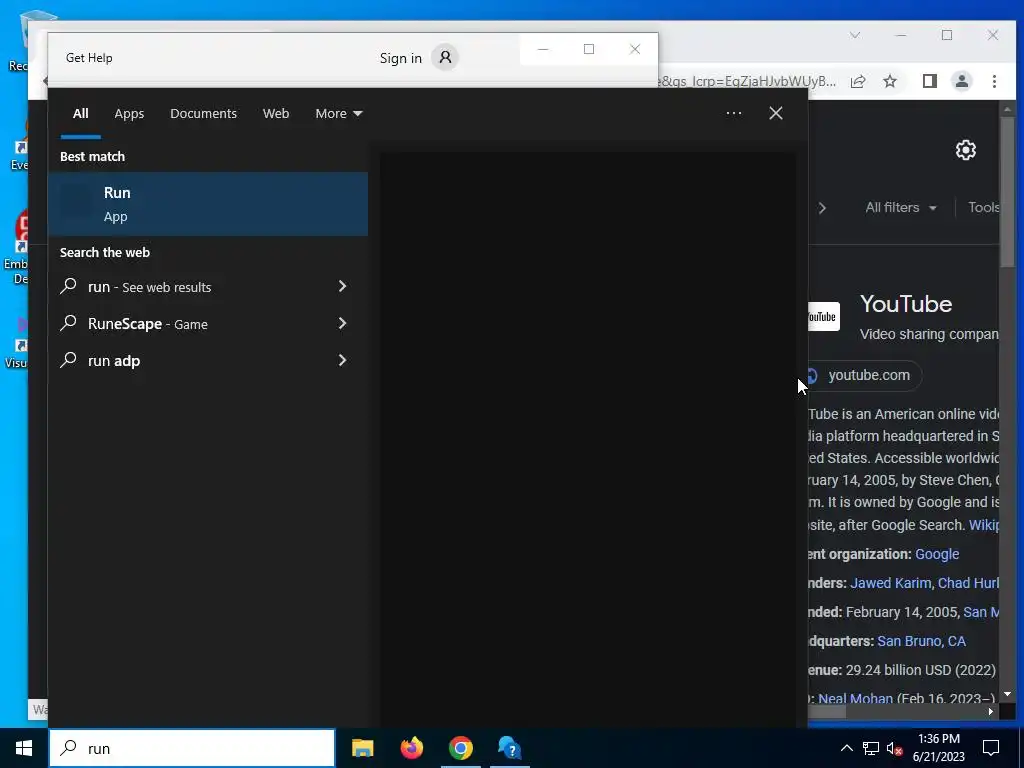Switch to Chrome from the taskbar
This screenshot has width=1024, height=768.
pos(460,748)
